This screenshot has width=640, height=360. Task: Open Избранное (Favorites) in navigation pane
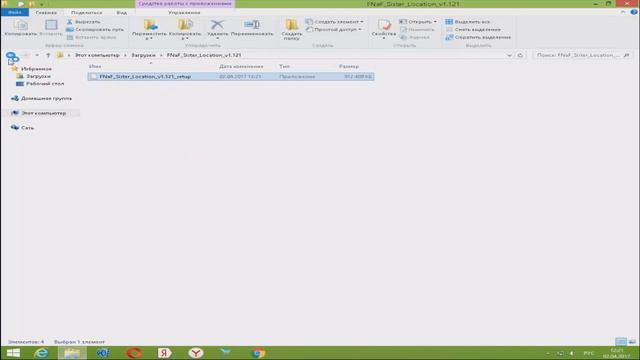coord(32,69)
